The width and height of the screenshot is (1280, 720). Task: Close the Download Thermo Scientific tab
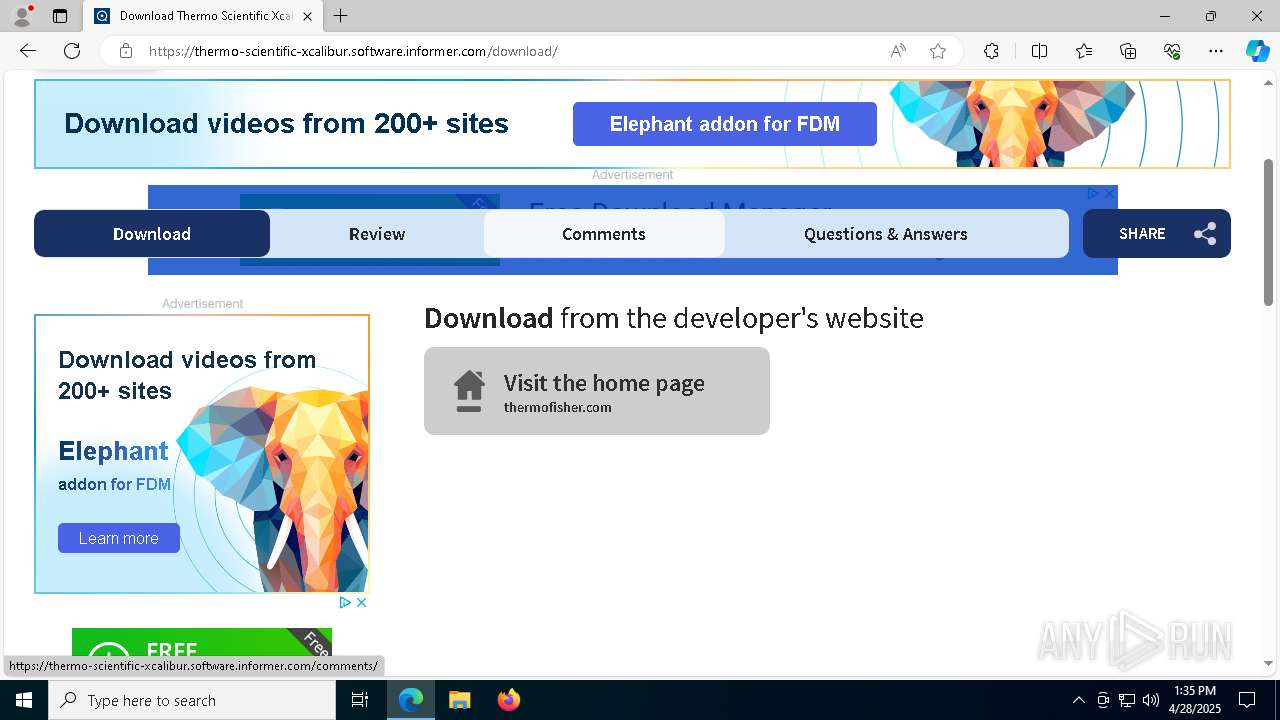(x=308, y=16)
